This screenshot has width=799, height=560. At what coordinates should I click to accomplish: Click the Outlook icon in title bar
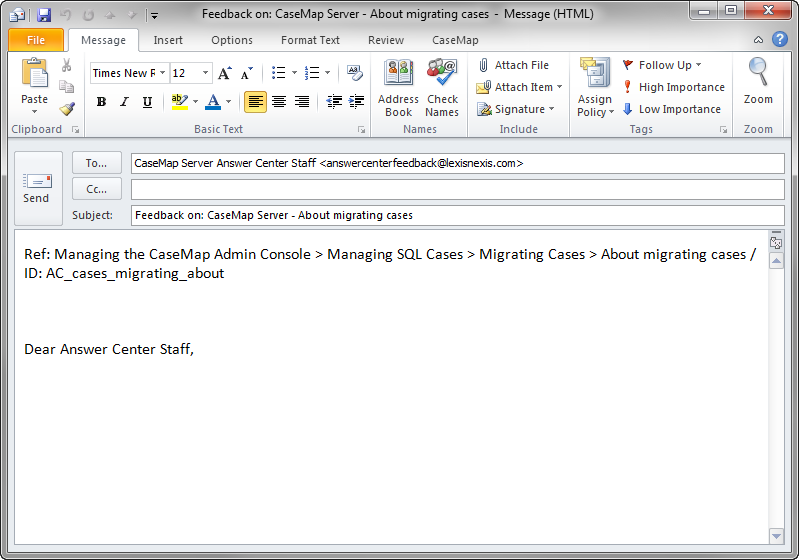click(17, 15)
